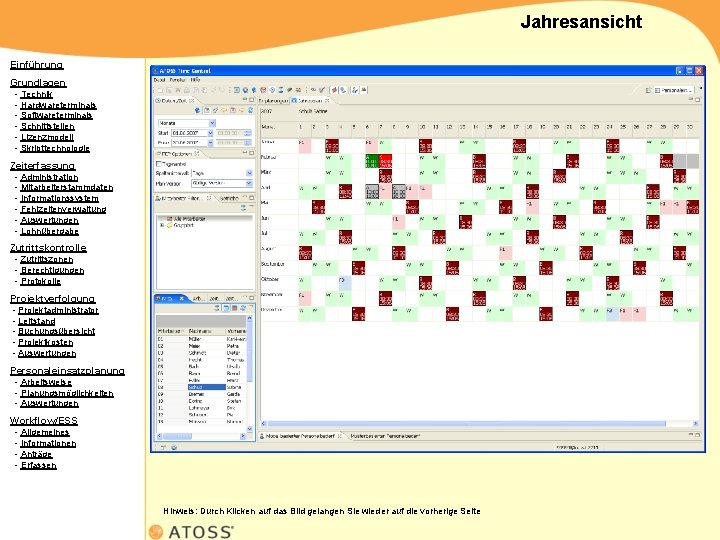Select the highlighted Schulz employee row
Image resolution: width=720 pixels, height=540 pixels.
click(202, 387)
